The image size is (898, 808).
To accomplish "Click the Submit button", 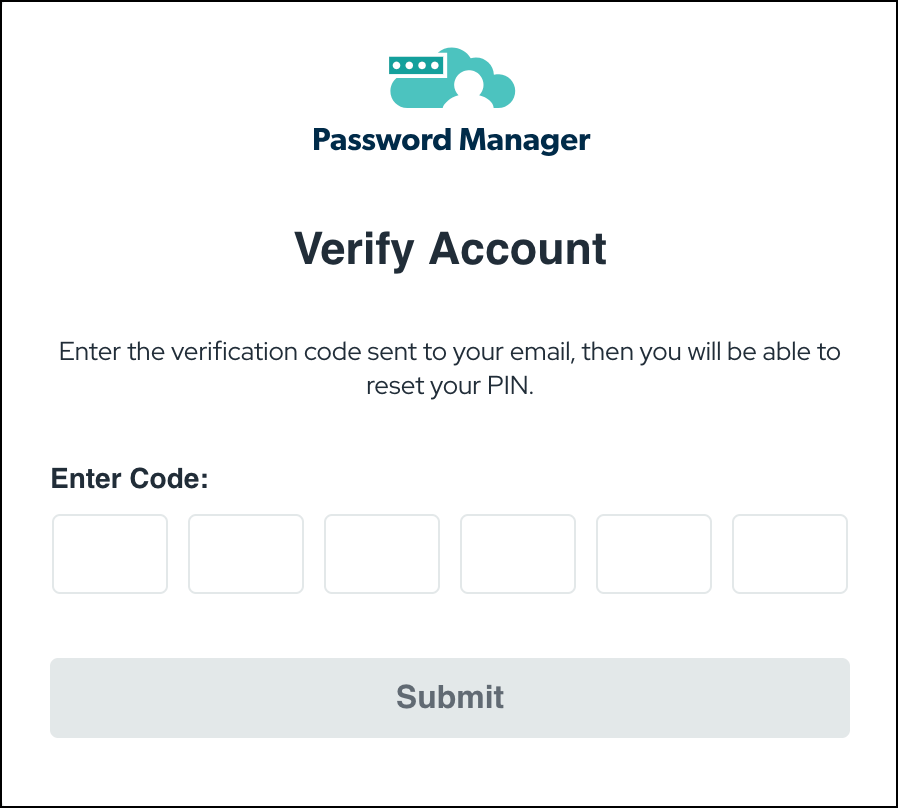I will click(450, 697).
